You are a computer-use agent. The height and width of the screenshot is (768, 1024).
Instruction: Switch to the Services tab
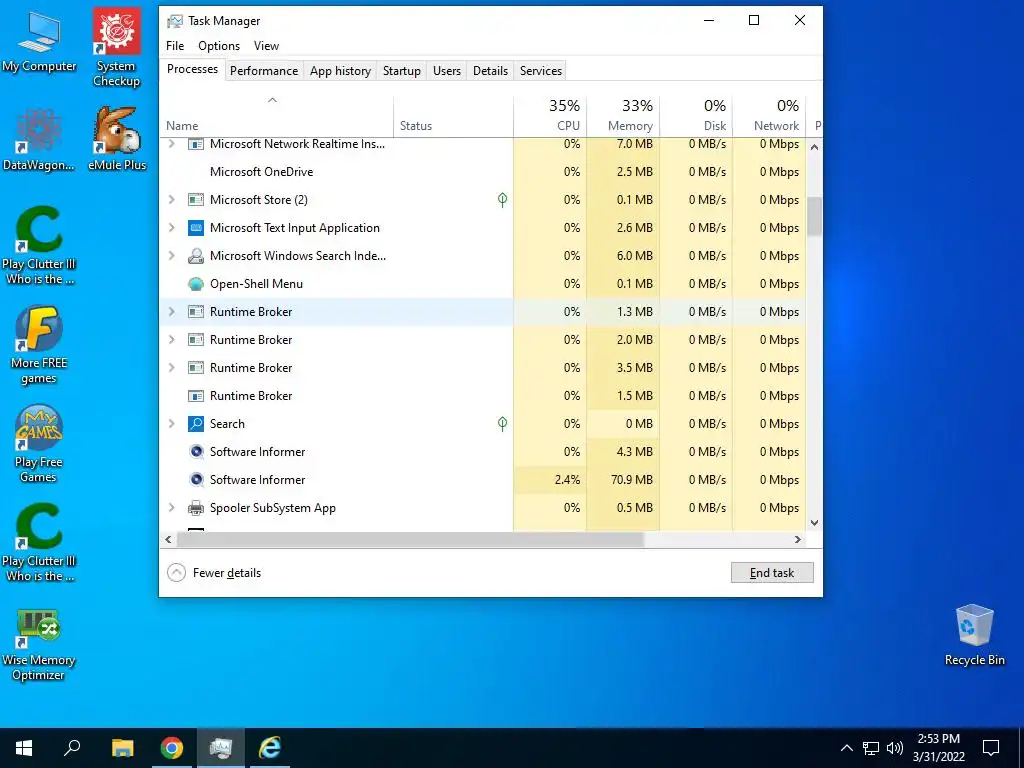coord(541,71)
